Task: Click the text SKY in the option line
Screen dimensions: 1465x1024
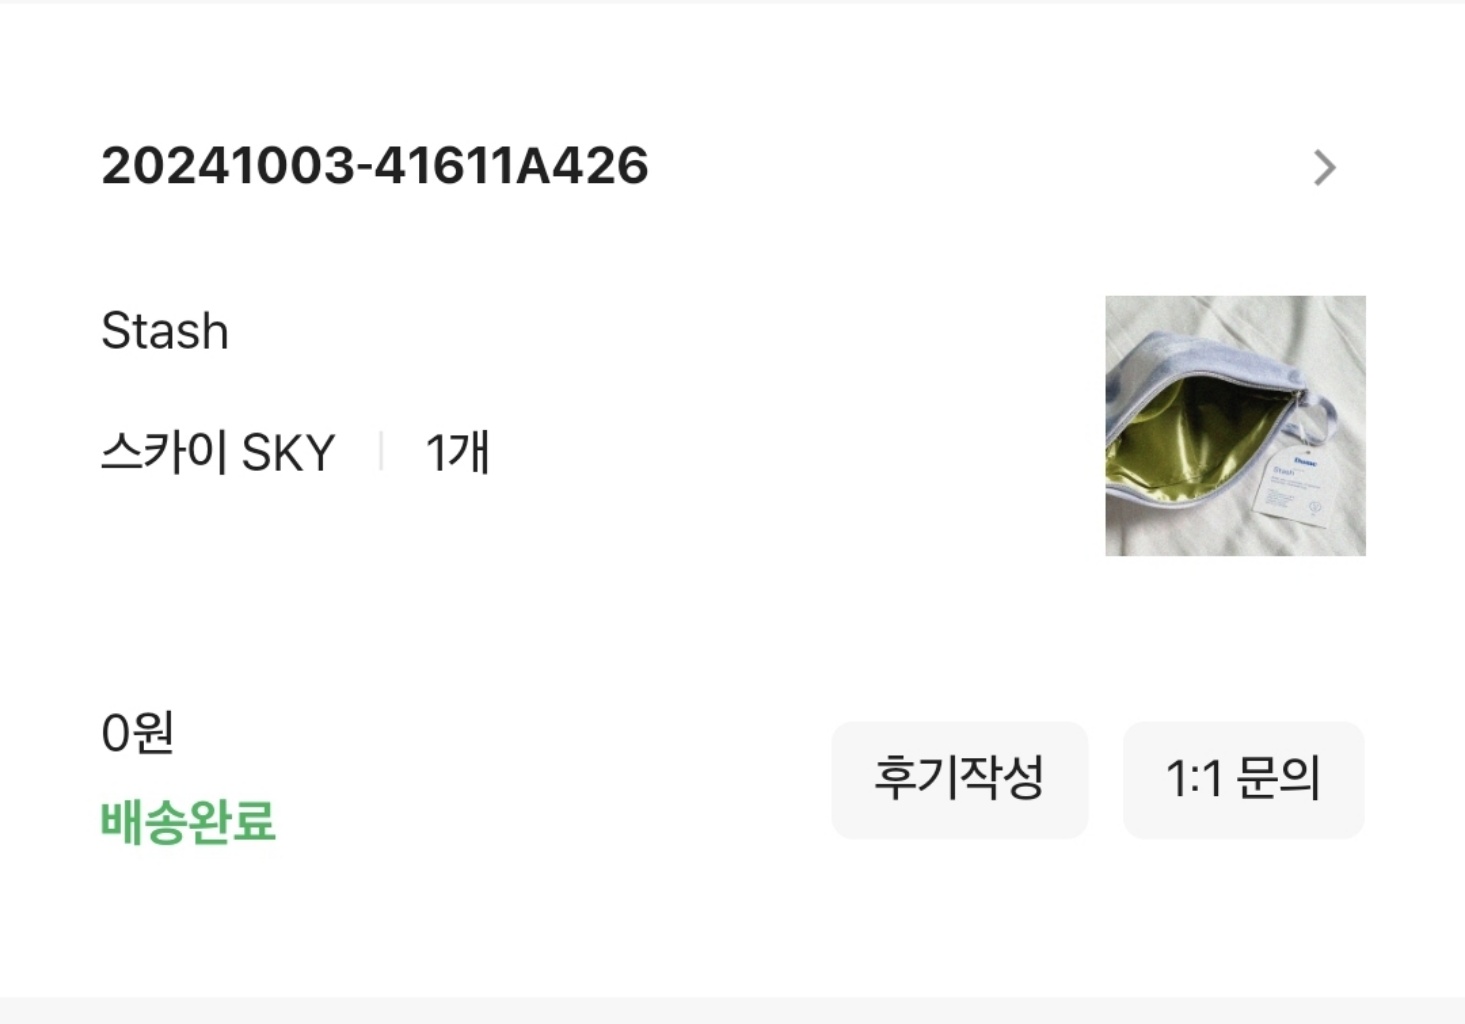Action: [288, 454]
